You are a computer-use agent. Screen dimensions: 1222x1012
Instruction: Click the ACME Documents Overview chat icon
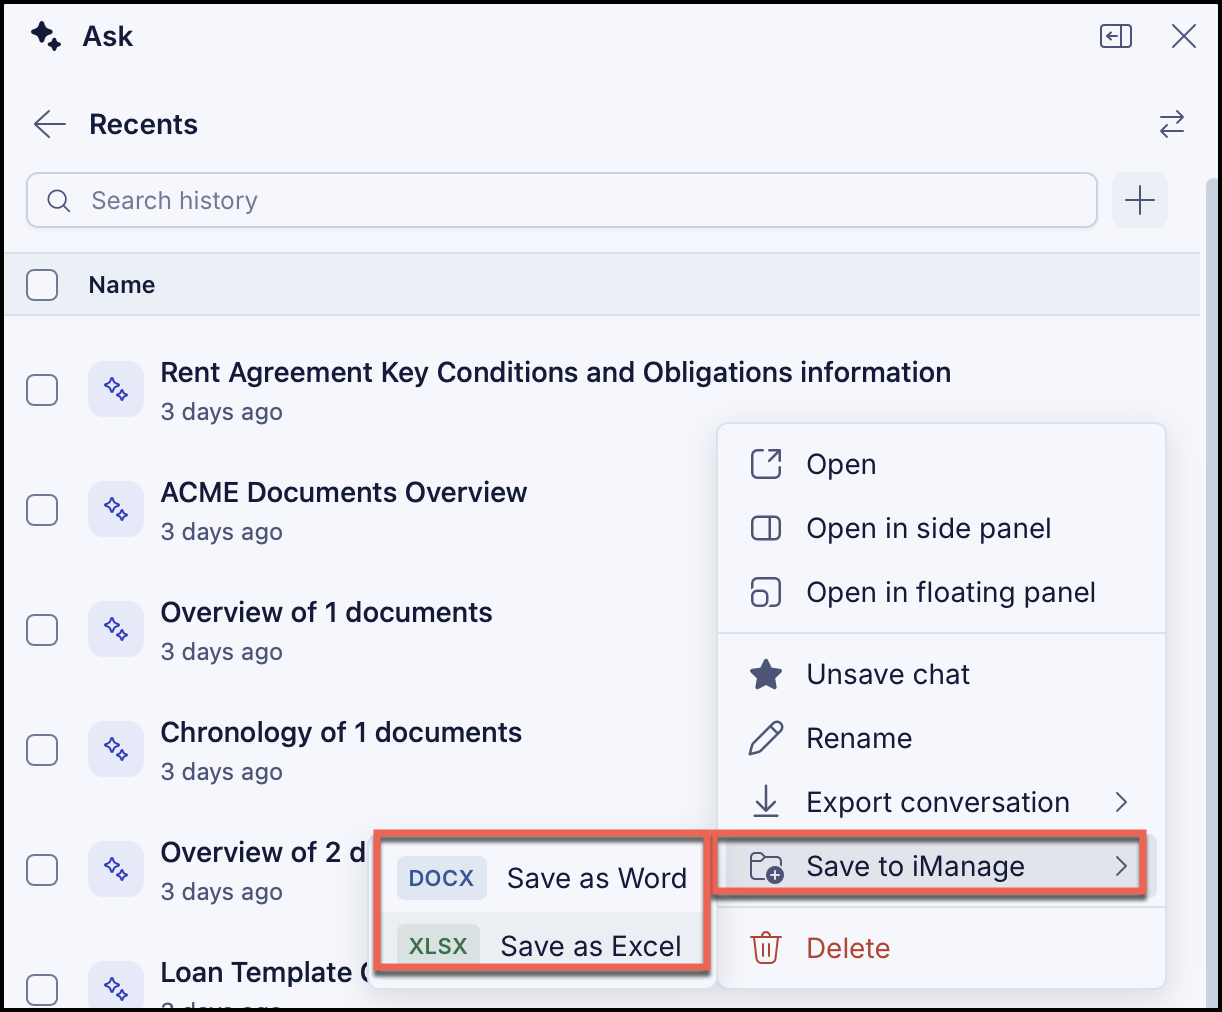[116, 510]
